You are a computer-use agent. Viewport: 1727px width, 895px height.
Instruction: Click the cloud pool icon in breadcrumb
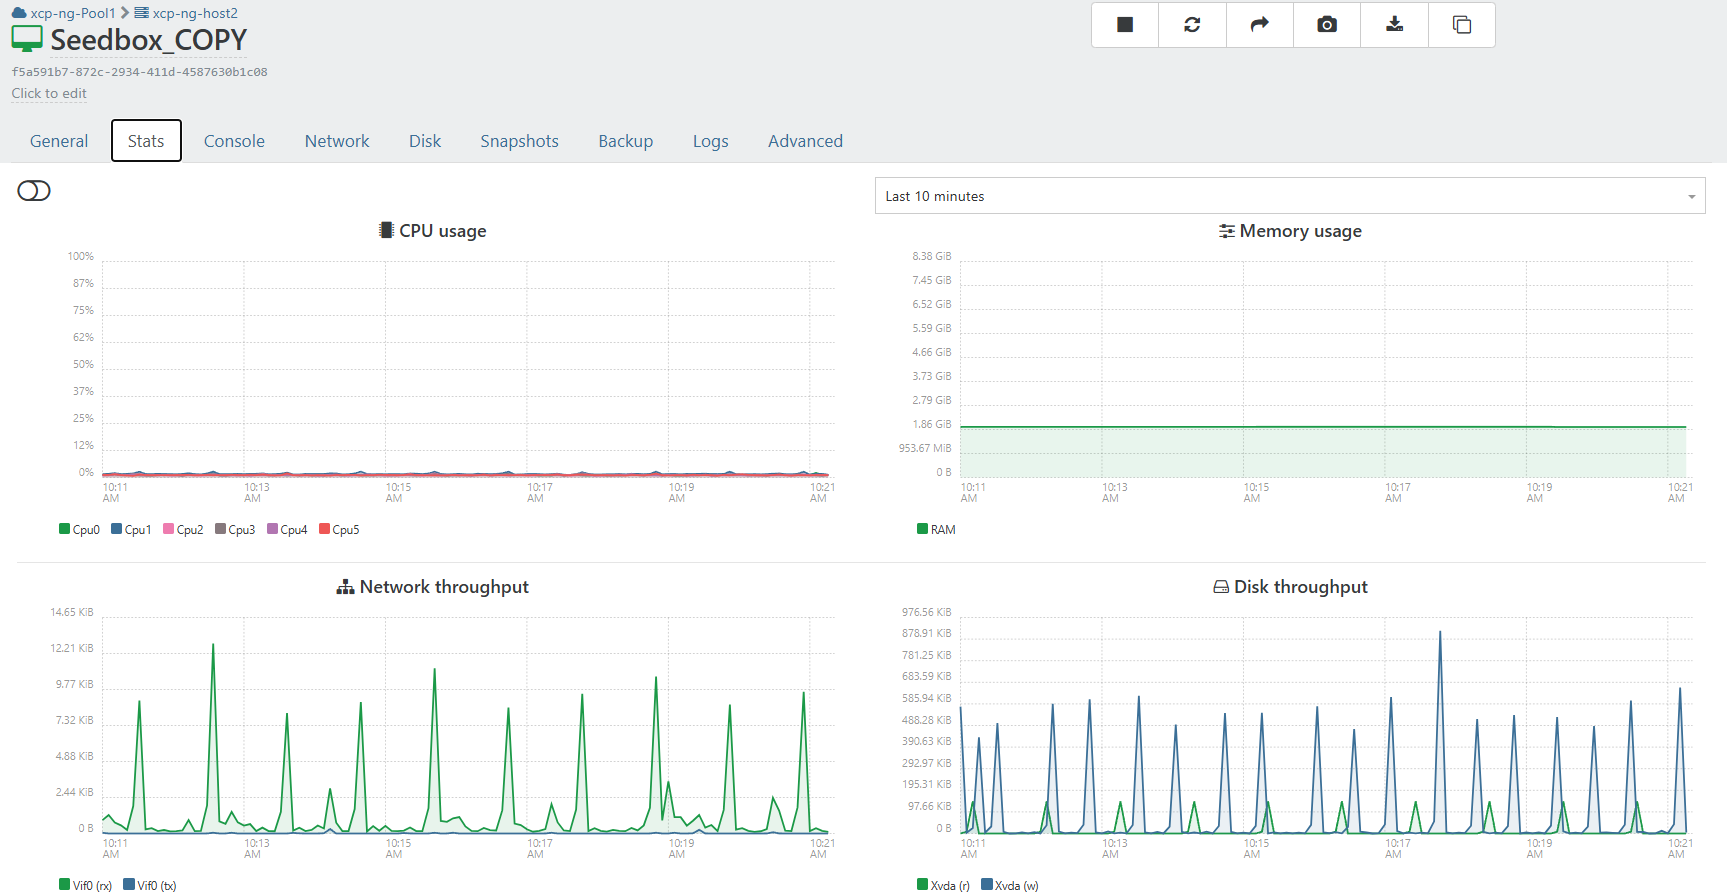pyautogui.click(x=19, y=13)
